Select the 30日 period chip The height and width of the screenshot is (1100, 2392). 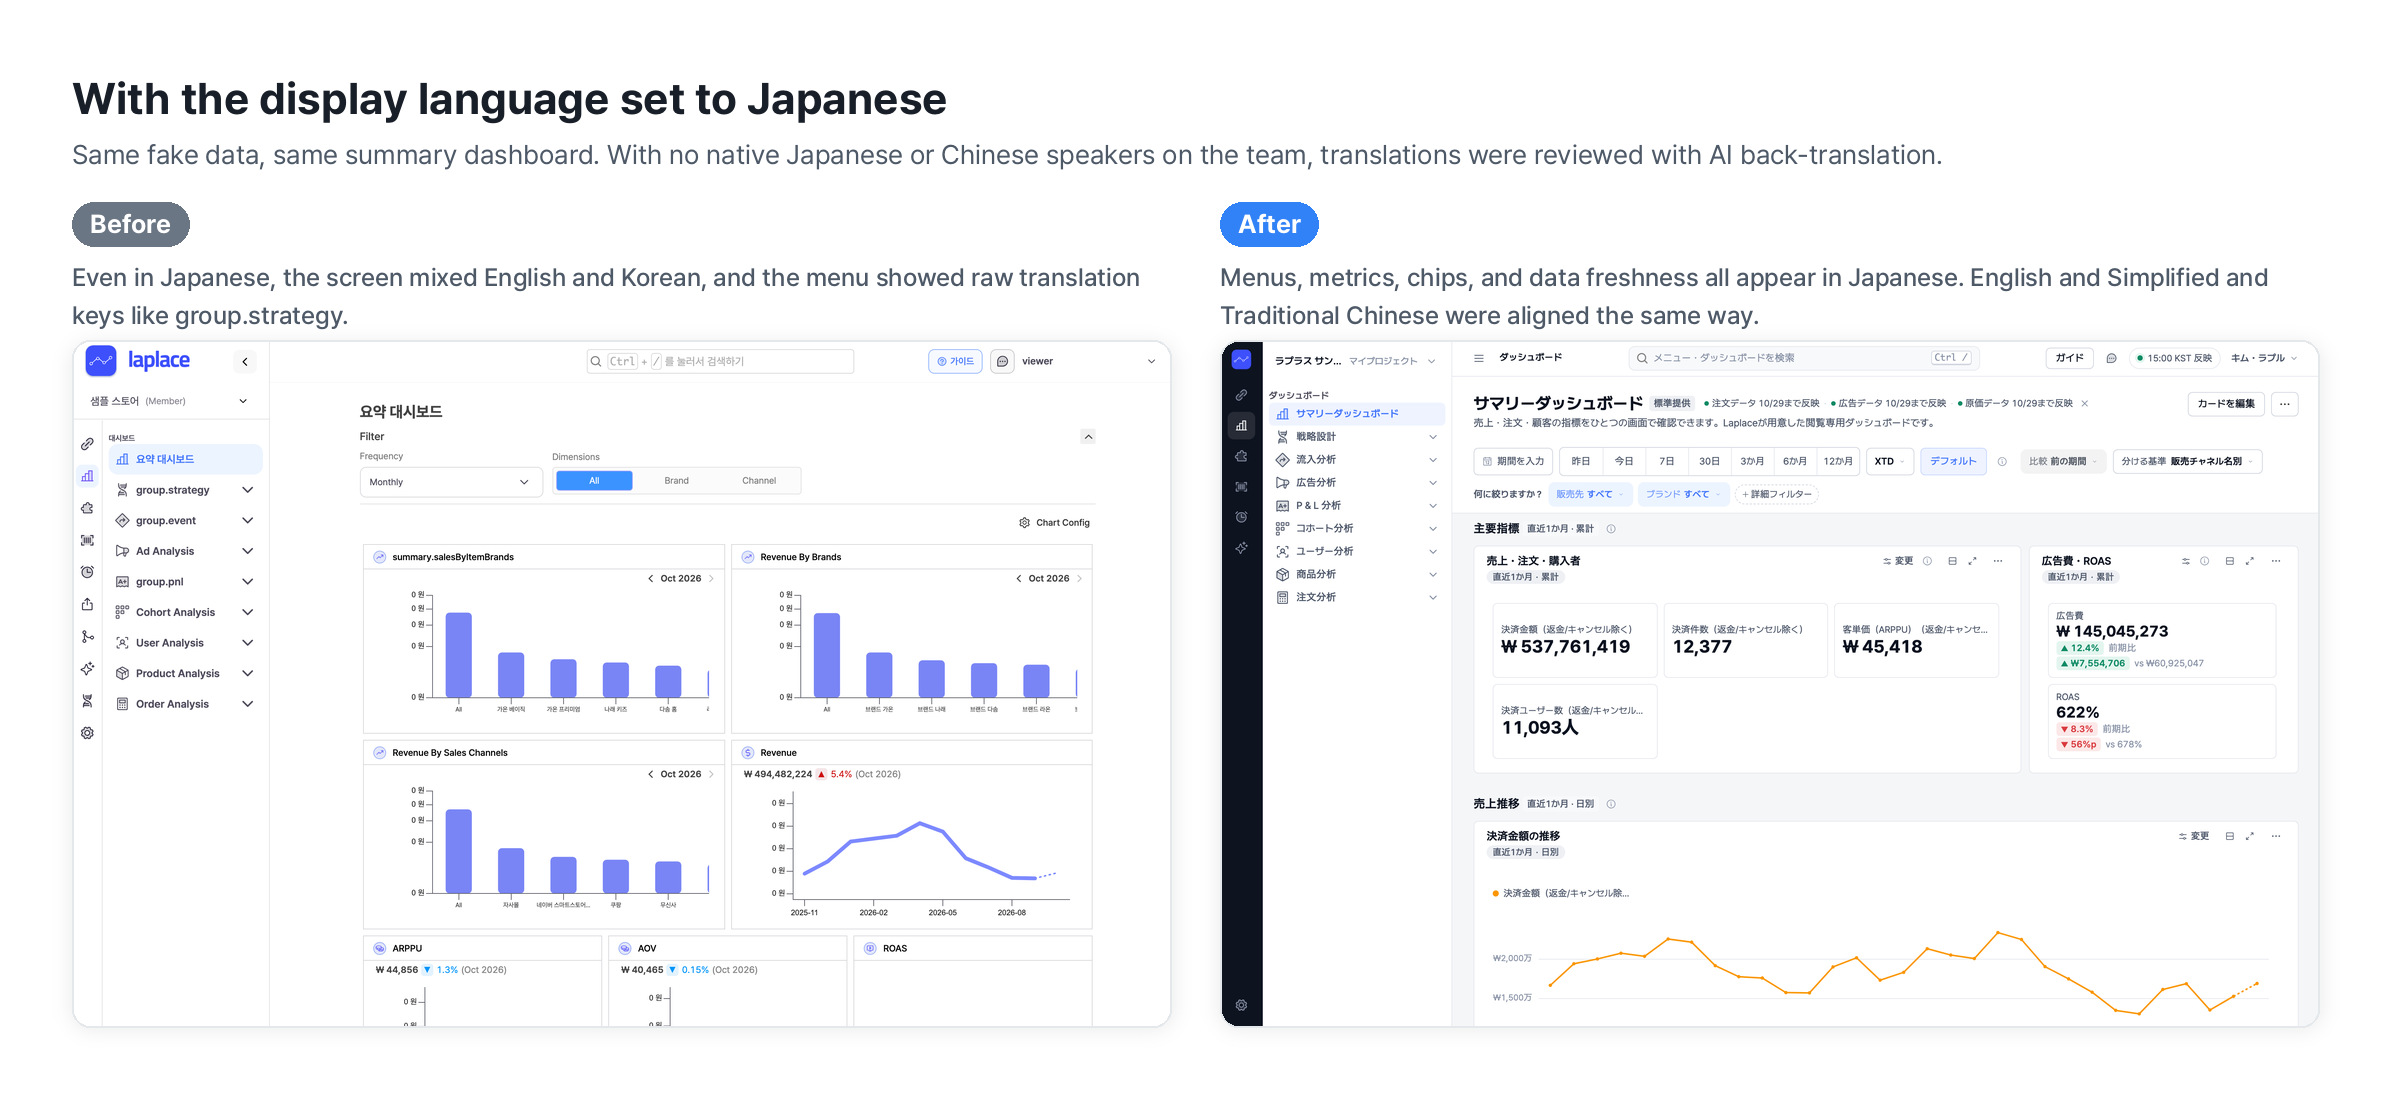[x=1709, y=461]
